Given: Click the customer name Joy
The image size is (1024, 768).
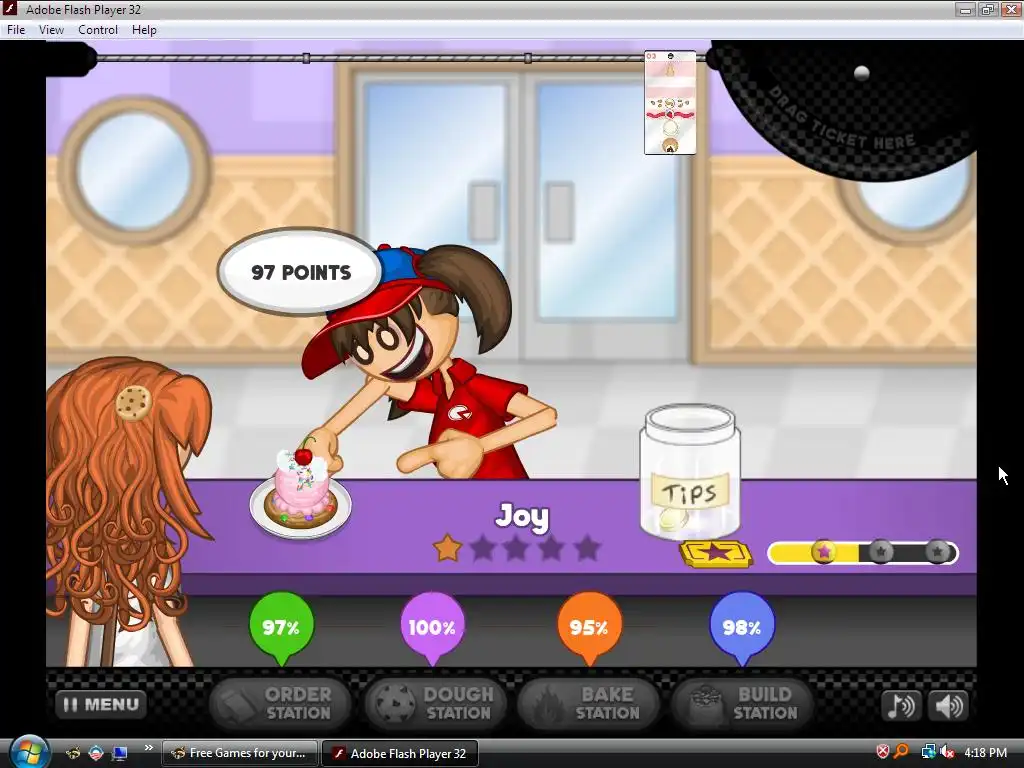Looking at the screenshot, I should pyautogui.click(x=522, y=516).
